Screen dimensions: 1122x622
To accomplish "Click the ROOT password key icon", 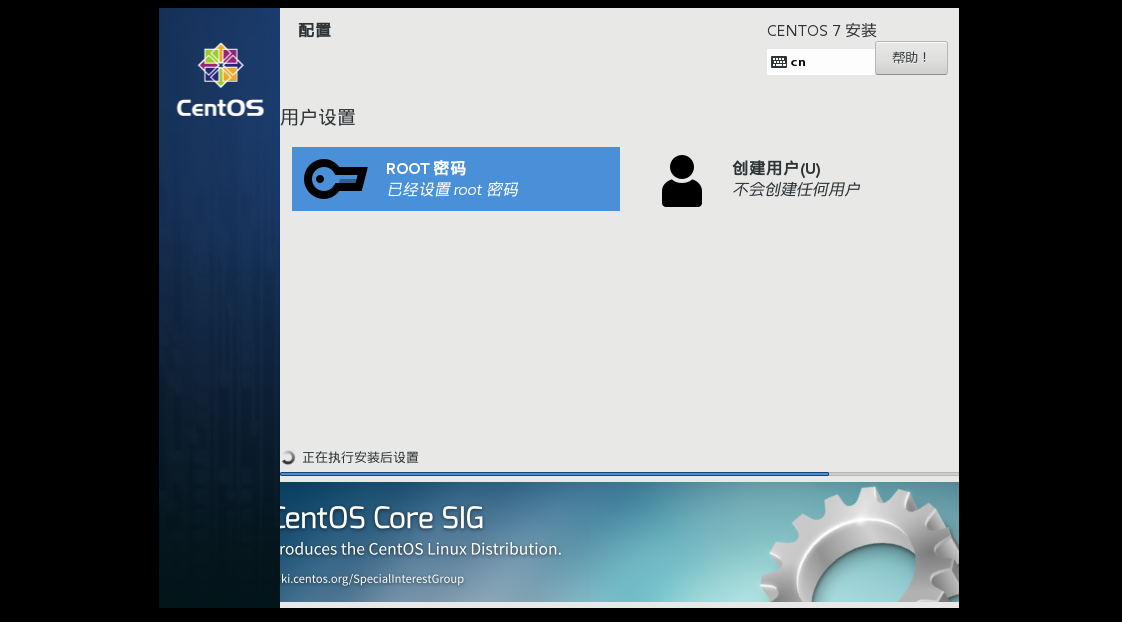I will 336,179.
